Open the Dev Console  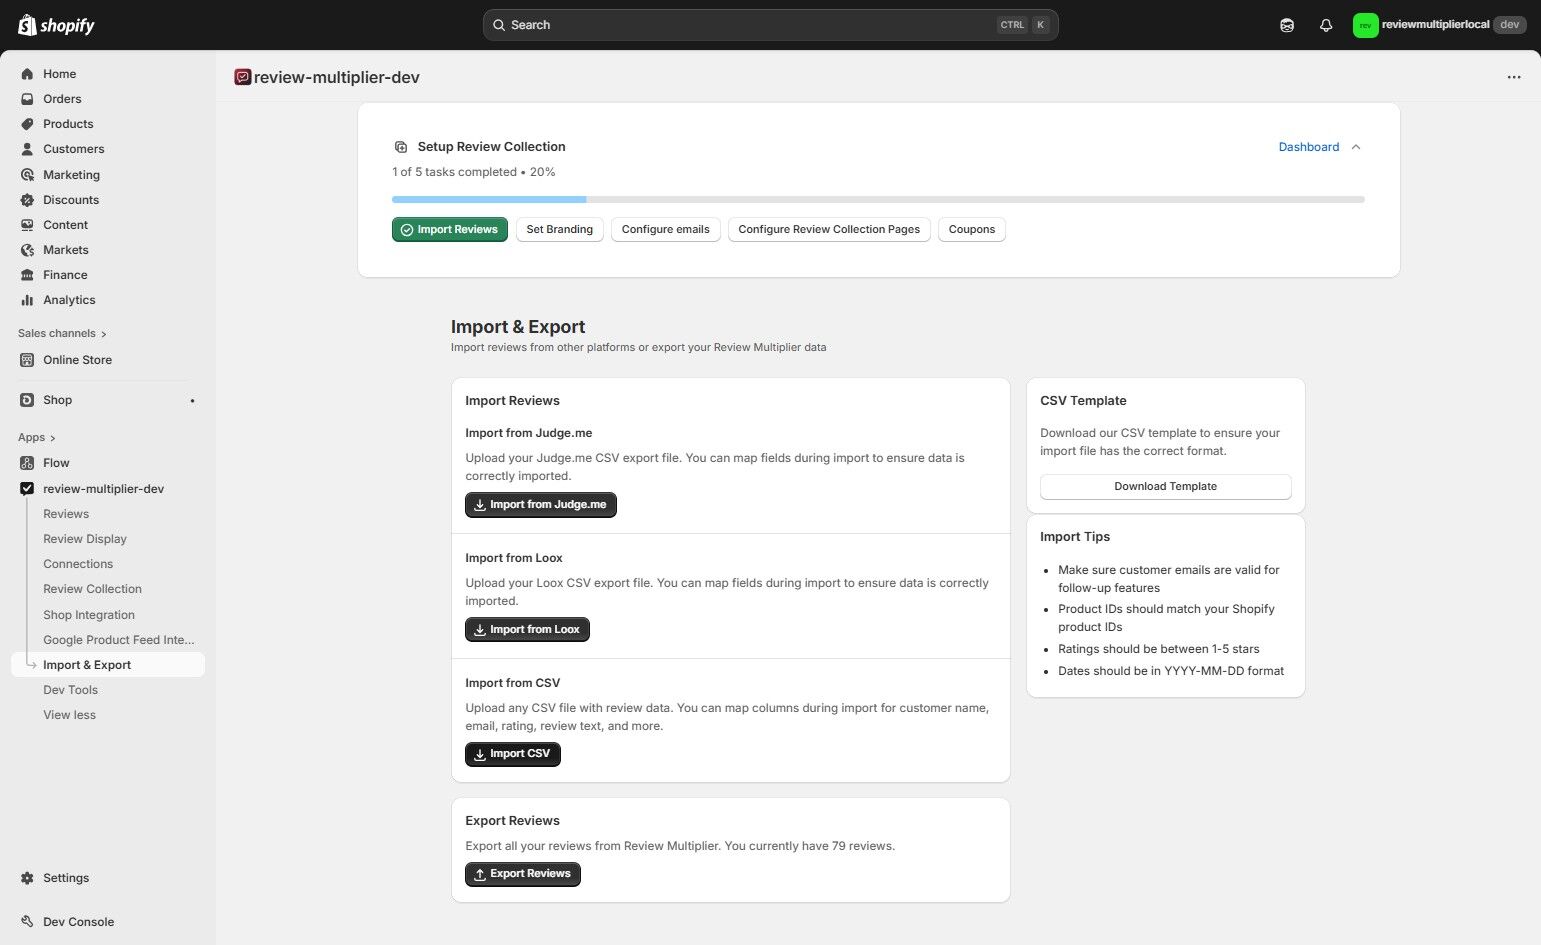click(77, 921)
